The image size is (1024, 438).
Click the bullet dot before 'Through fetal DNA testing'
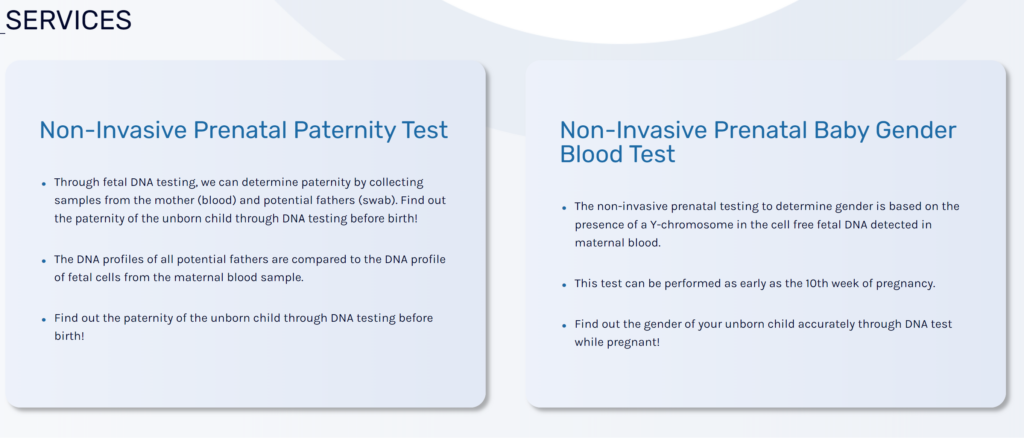[44, 184]
